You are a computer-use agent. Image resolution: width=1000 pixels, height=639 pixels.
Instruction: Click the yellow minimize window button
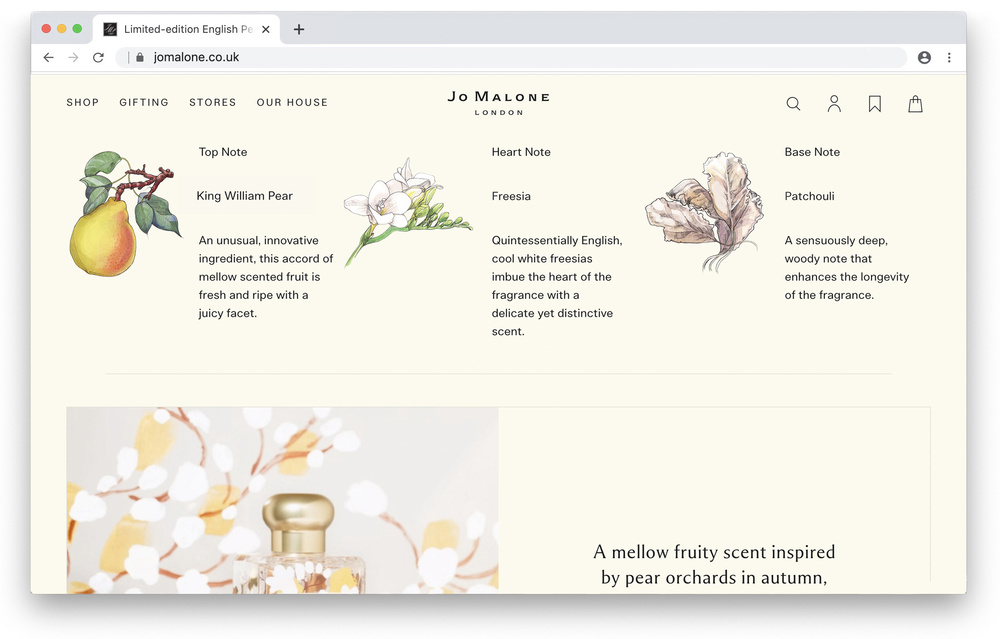coord(62,29)
